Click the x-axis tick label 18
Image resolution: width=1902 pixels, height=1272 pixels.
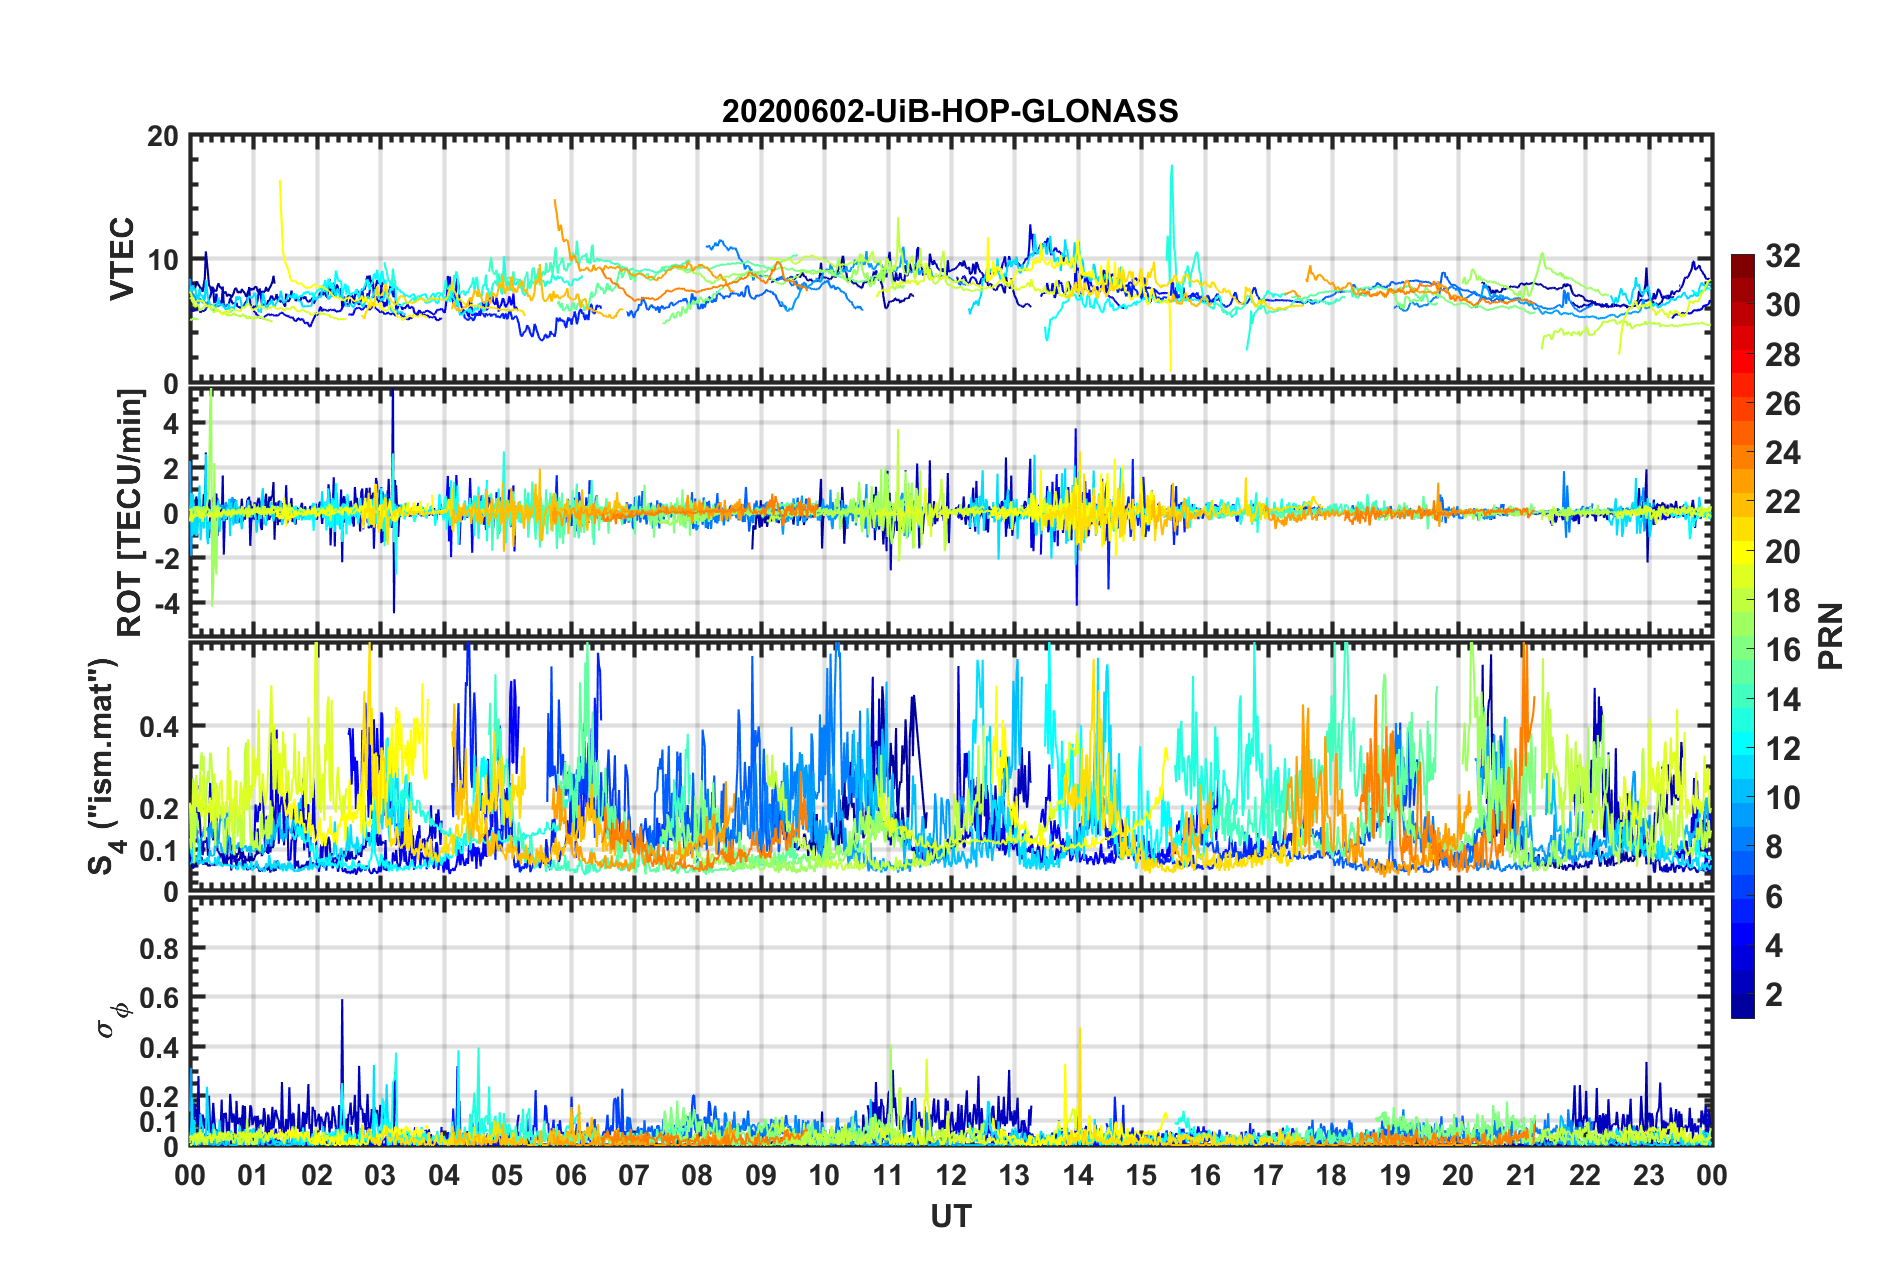(1331, 1175)
